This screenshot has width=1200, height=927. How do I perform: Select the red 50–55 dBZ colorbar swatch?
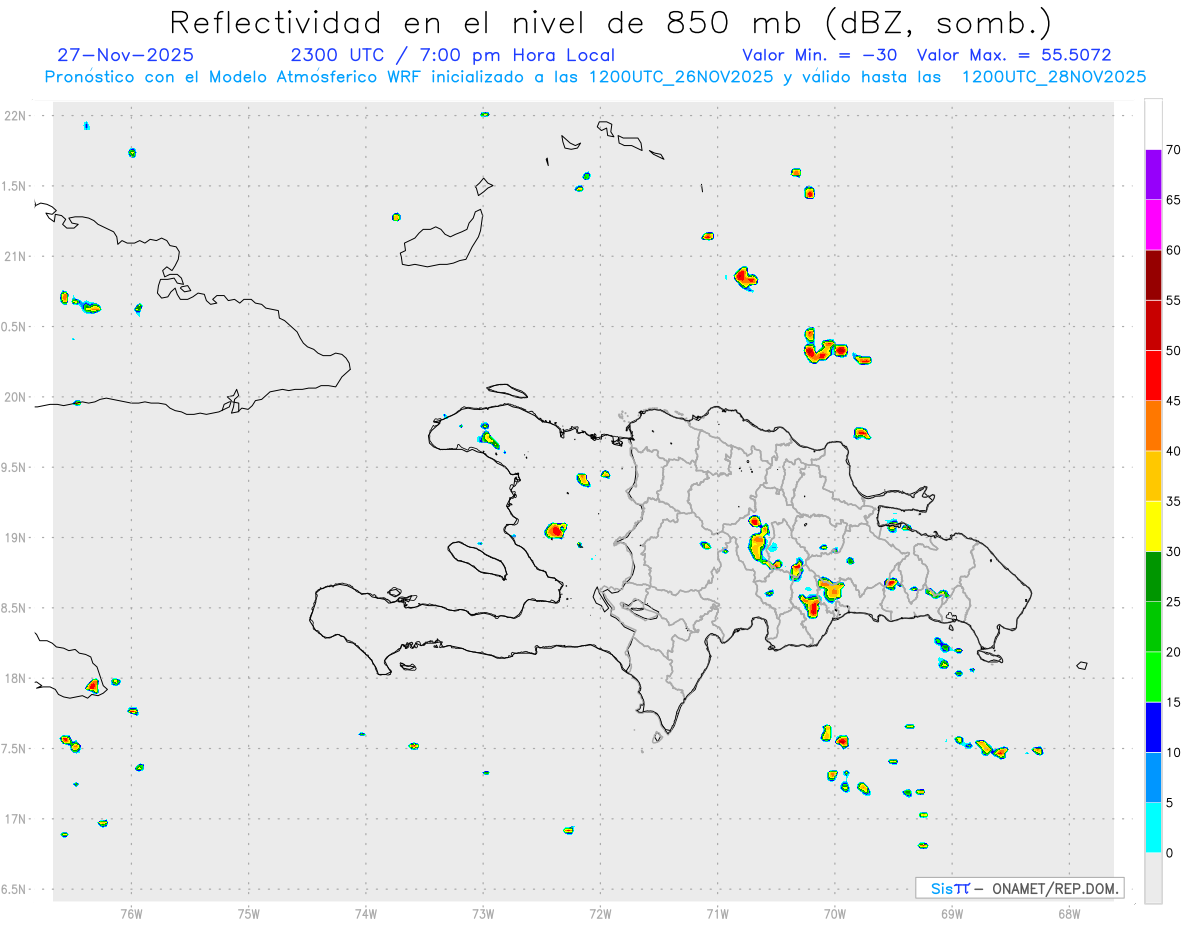tap(1153, 325)
